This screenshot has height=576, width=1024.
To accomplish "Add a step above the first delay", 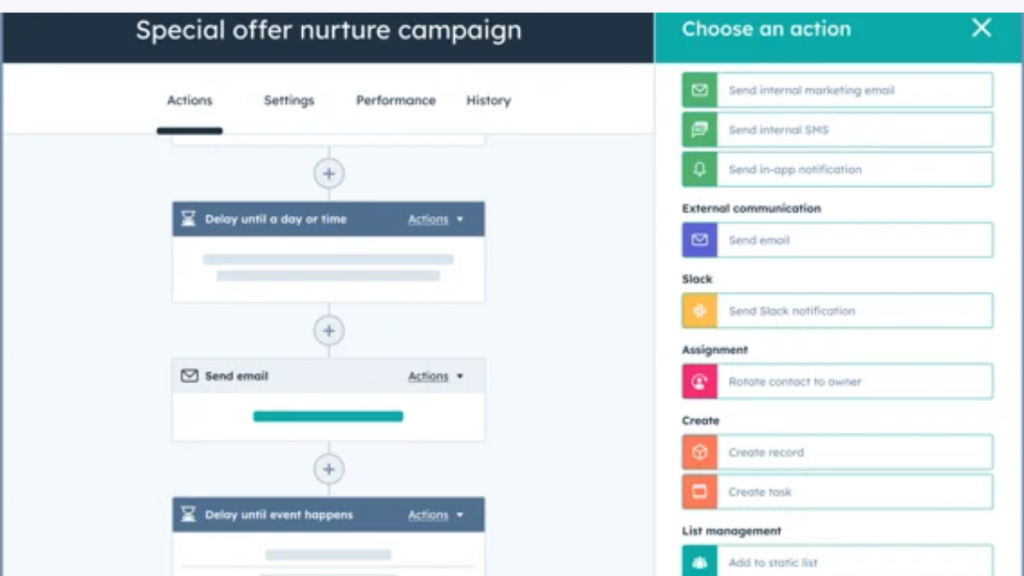I will click(329, 173).
